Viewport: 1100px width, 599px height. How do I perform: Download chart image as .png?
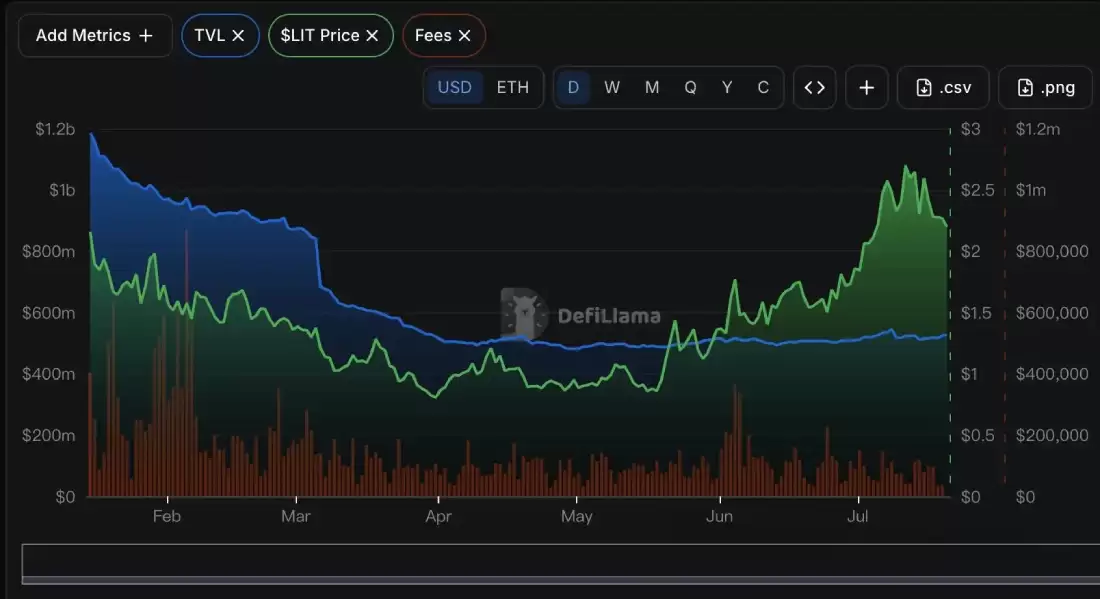coord(1045,88)
